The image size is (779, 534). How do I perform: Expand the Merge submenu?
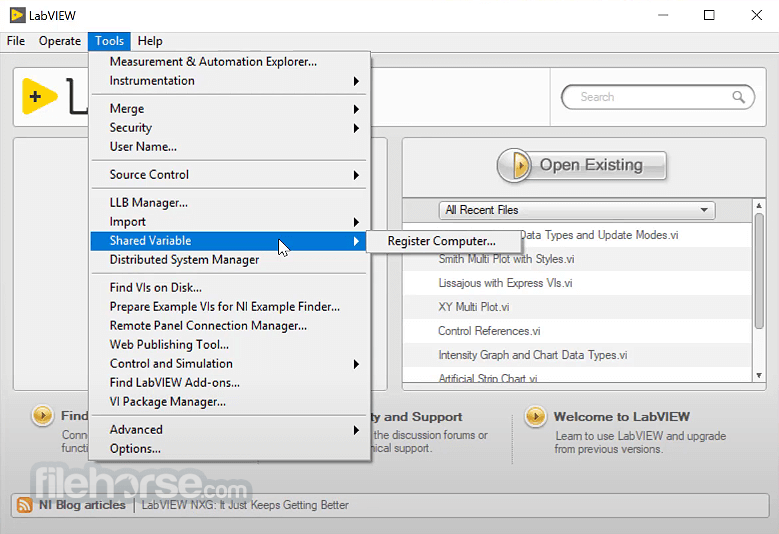pyautogui.click(x=229, y=108)
